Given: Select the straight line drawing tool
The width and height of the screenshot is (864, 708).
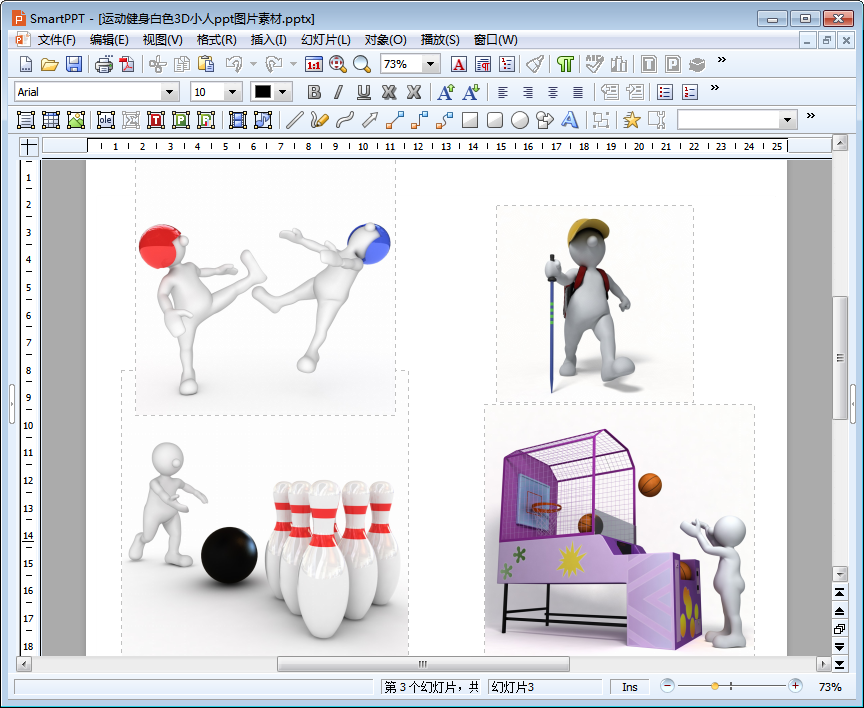Looking at the screenshot, I should [294, 120].
